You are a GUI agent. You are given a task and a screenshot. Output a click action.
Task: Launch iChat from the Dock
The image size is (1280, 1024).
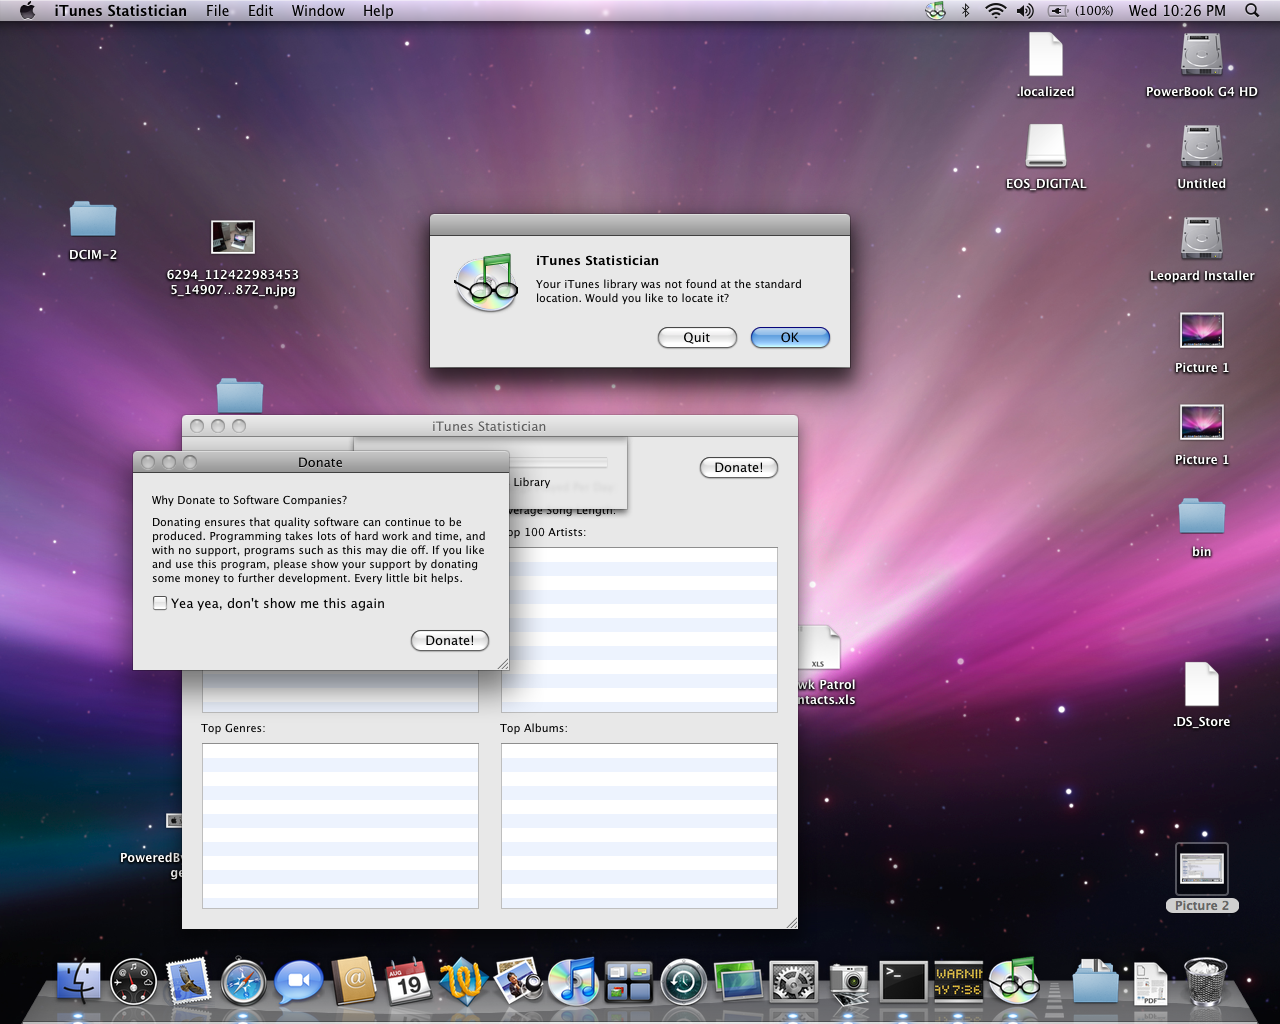299,982
